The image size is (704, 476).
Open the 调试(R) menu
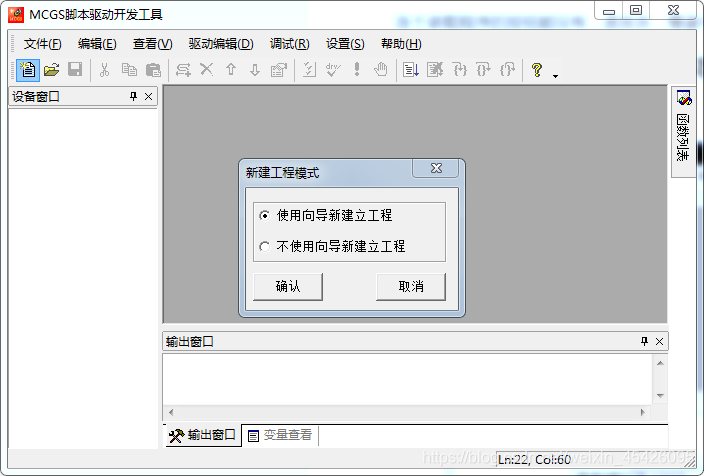pos(290,44)
